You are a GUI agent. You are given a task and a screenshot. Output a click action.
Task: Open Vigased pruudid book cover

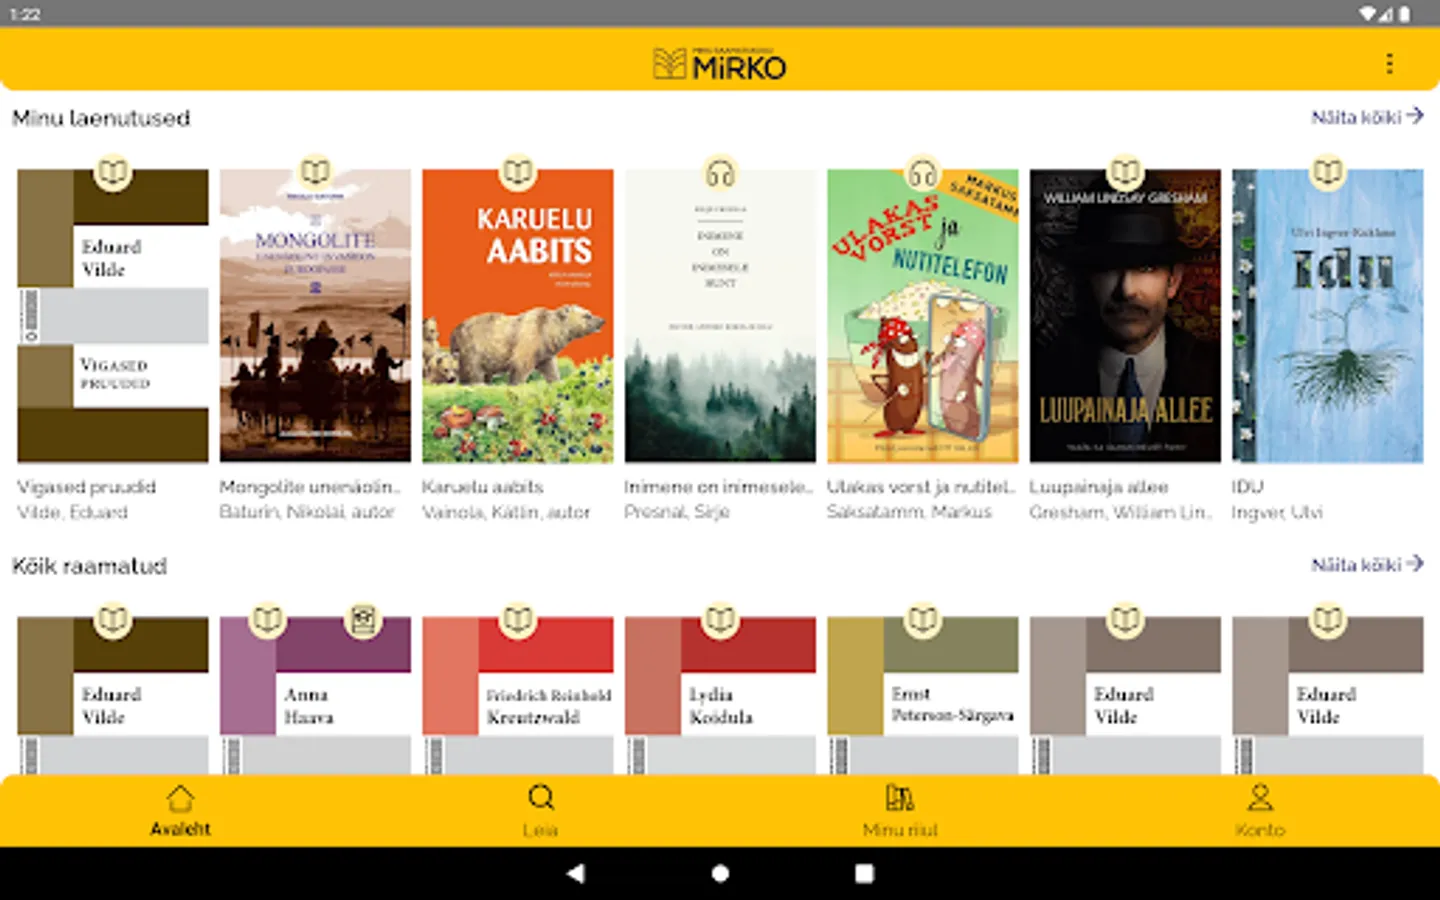[x=113, y=316]
